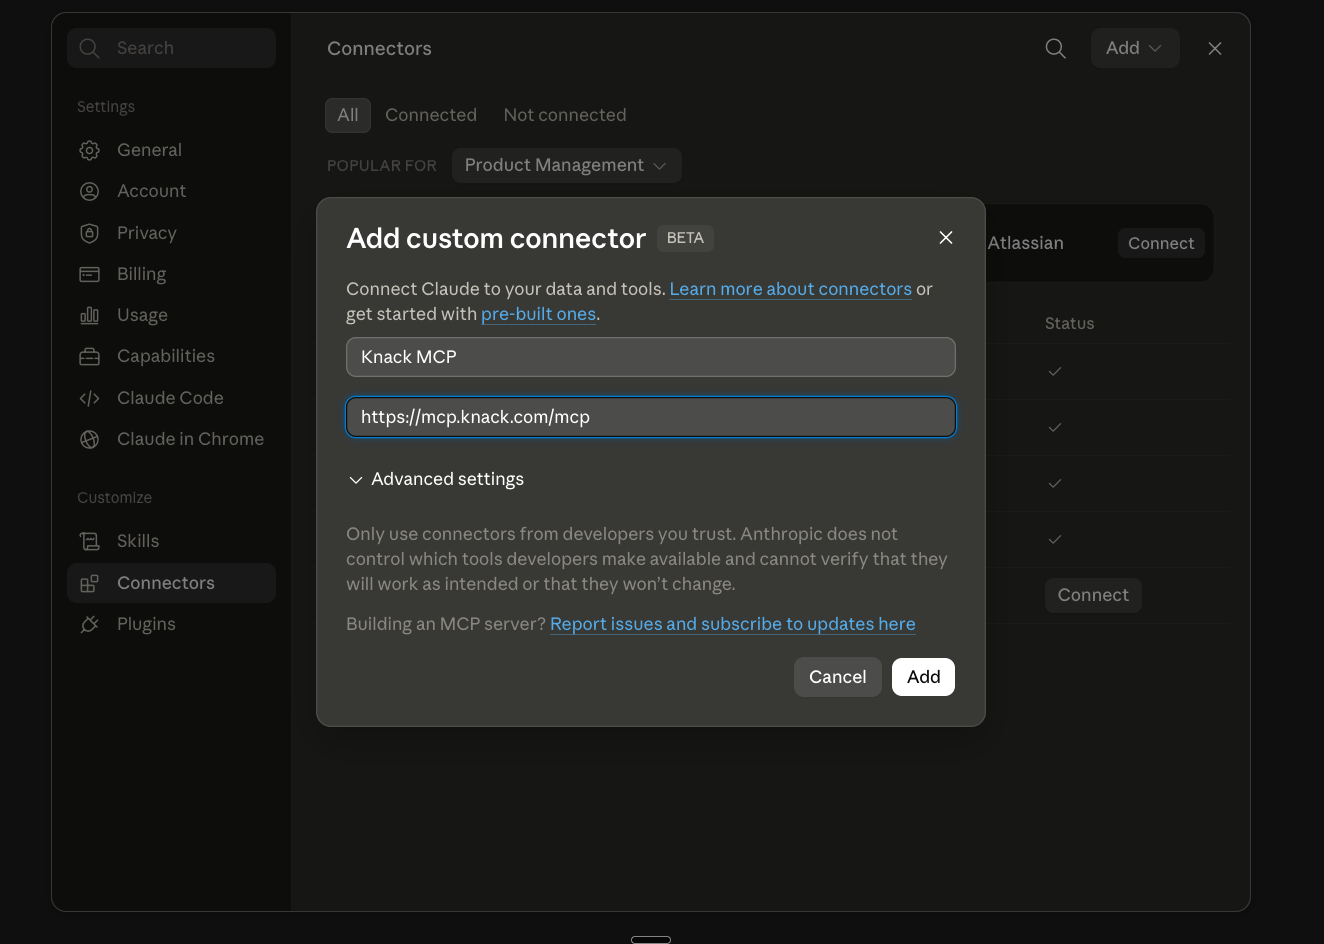Click the connector name field Knack MCP

(x=651, y=357)
